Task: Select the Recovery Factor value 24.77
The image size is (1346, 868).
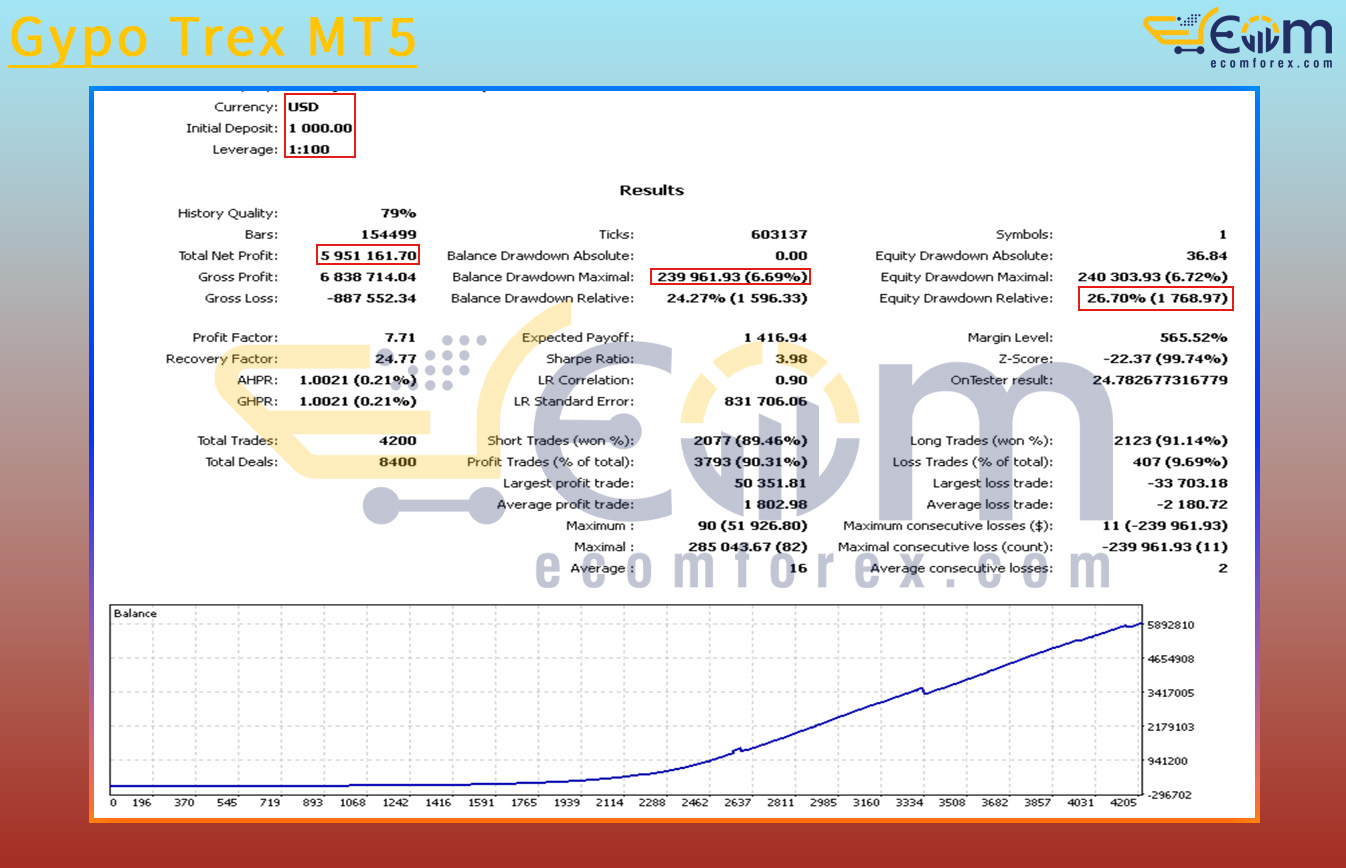Action: [397, 359]
